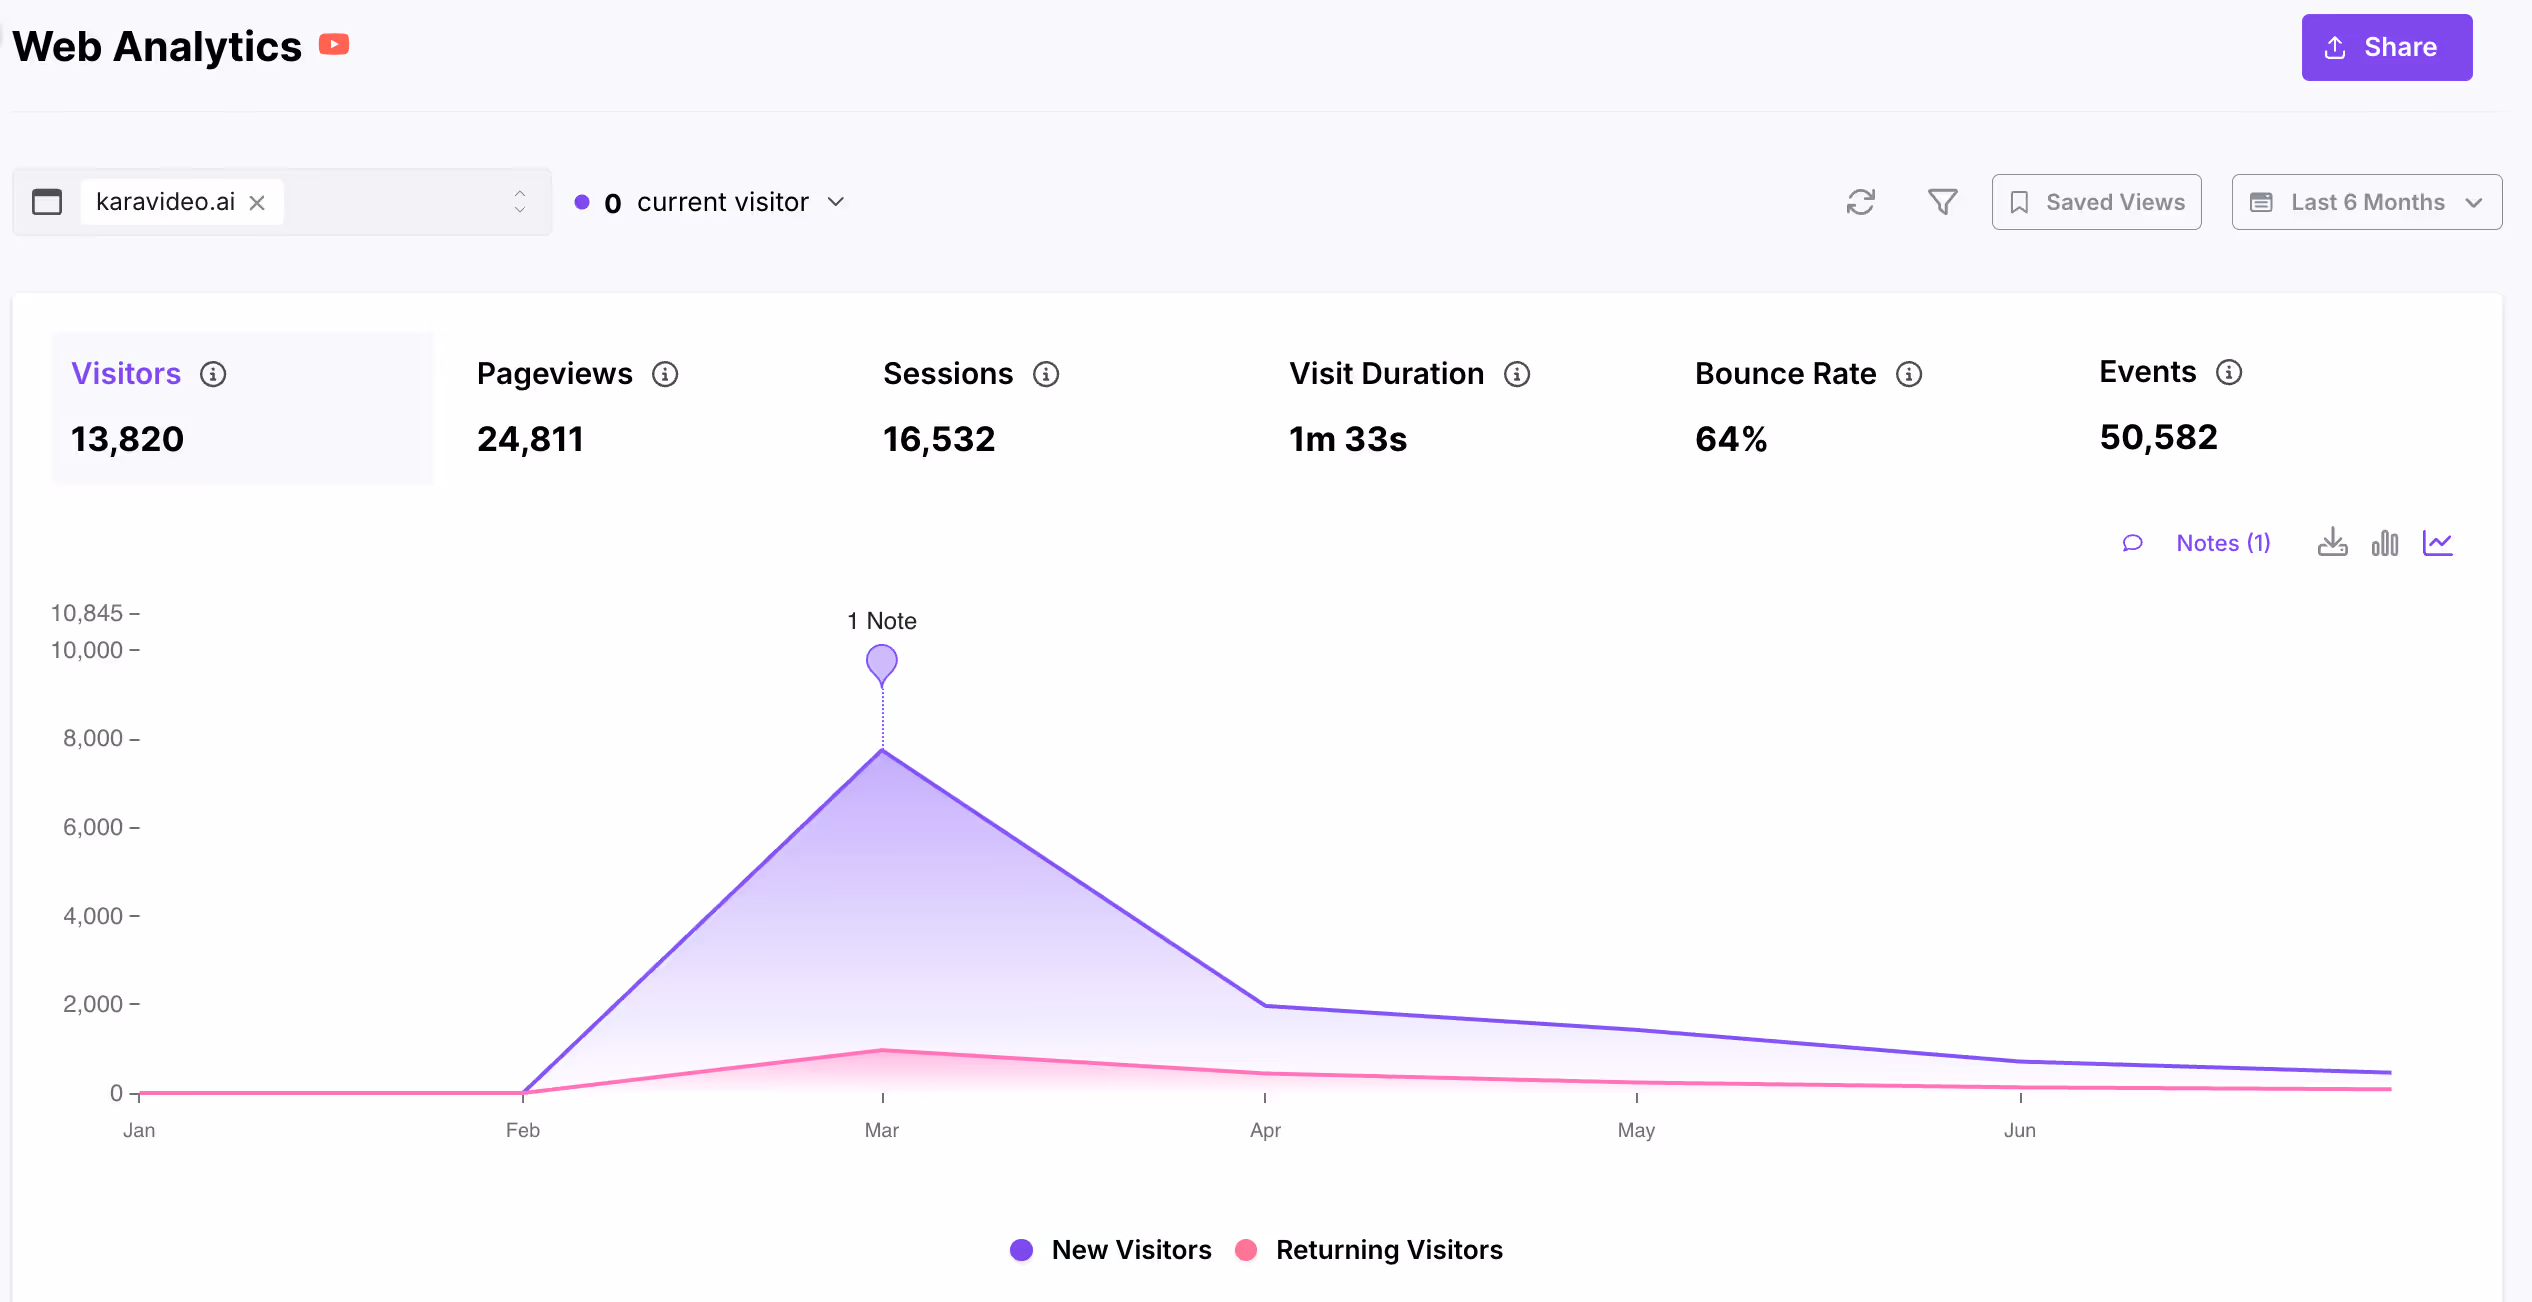2532x1302 pixels.
Task: Click info icon beside Visit Duration
Action: click(x=1517, y=374)
